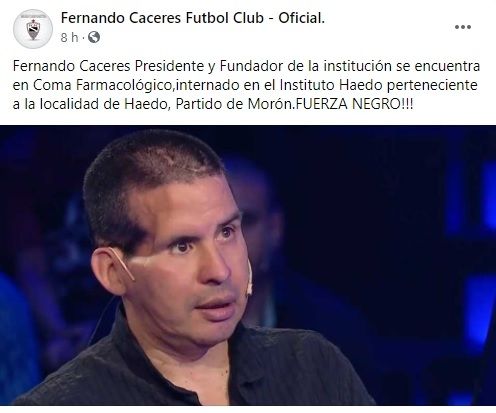This screenshot has width=496, height=413.
Task: Click 'Partido de Morón' in the caption
Action: [234, 104]
